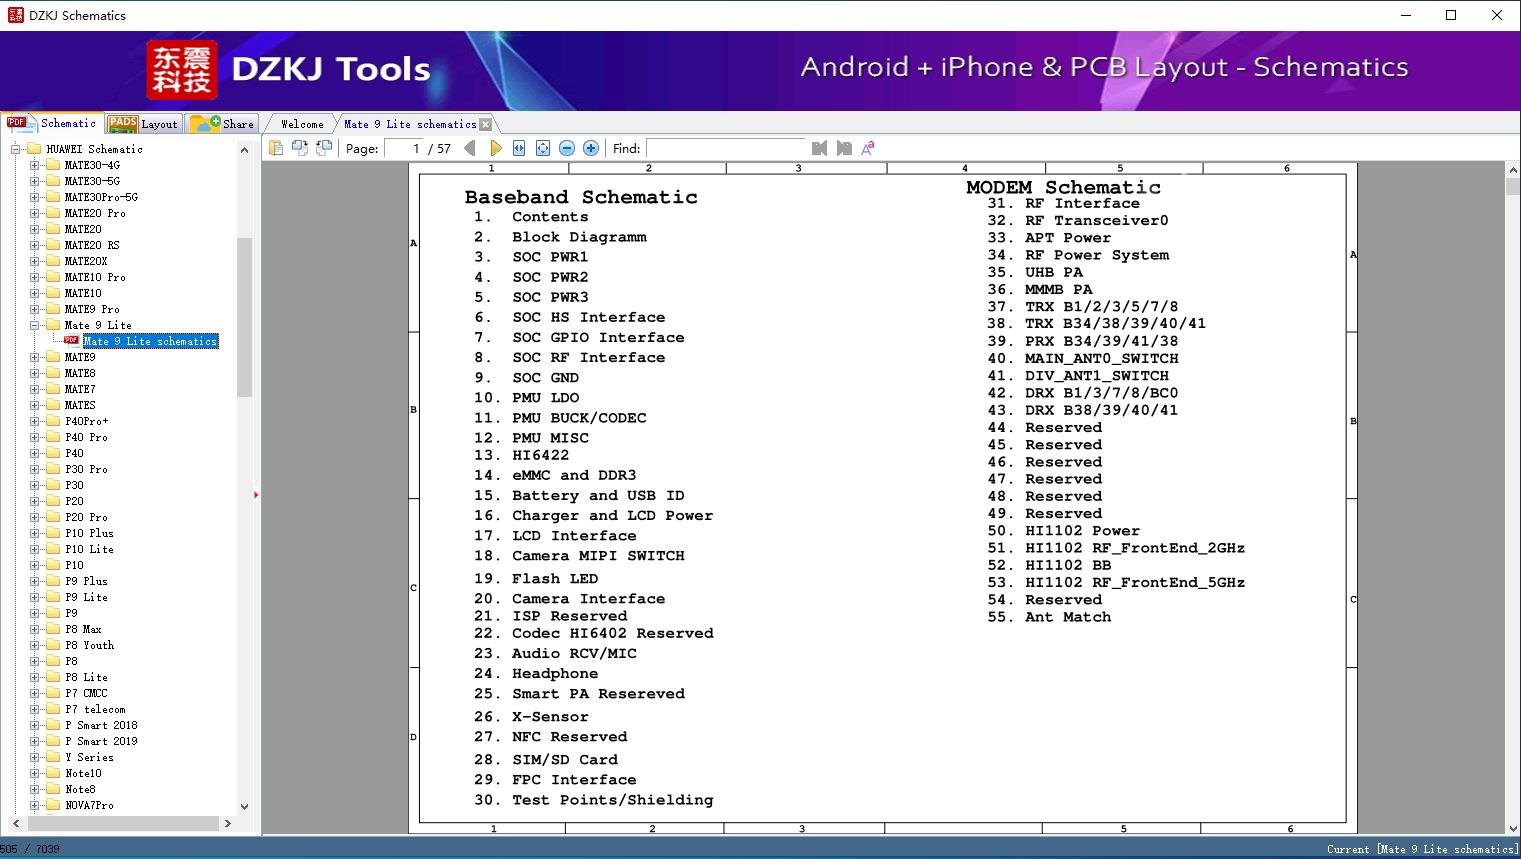Image resolution: width=1521 pixels, height=859 pixels.
Task: Click the red splitter arrow to collapse sidebar
Action: 256,495
